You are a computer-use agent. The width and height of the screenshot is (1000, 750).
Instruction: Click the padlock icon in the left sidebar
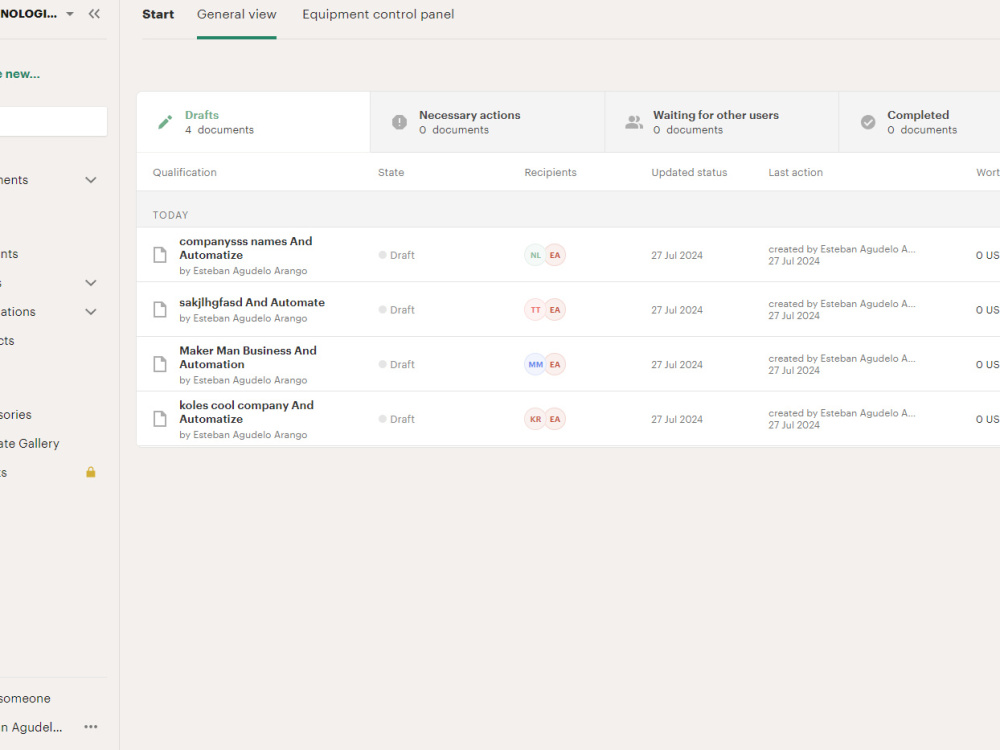(x=90, y=471)
